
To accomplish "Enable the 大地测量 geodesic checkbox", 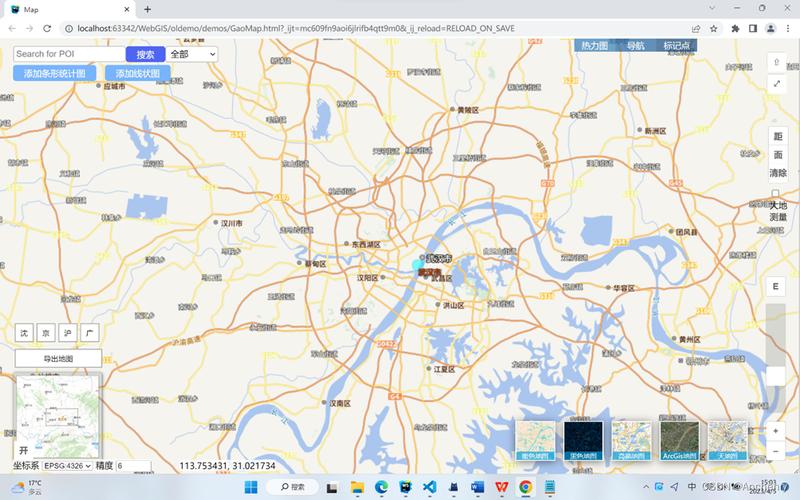I will (x=776, y=193).
